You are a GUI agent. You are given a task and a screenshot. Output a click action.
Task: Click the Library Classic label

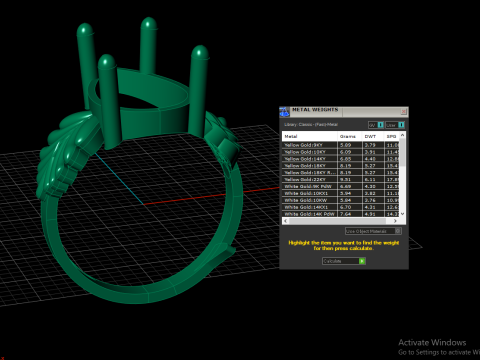pos(311,125)
